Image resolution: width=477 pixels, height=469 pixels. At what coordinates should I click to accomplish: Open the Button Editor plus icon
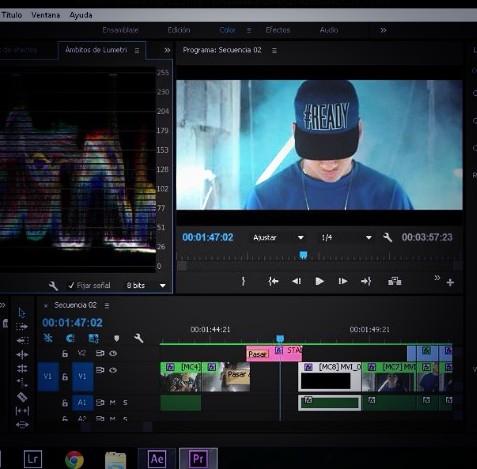[450, 283]
